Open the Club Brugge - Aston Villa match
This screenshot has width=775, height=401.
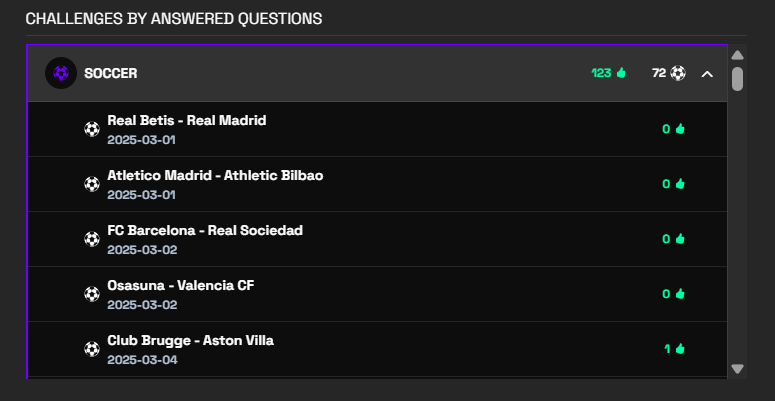[x=378, y=349]
